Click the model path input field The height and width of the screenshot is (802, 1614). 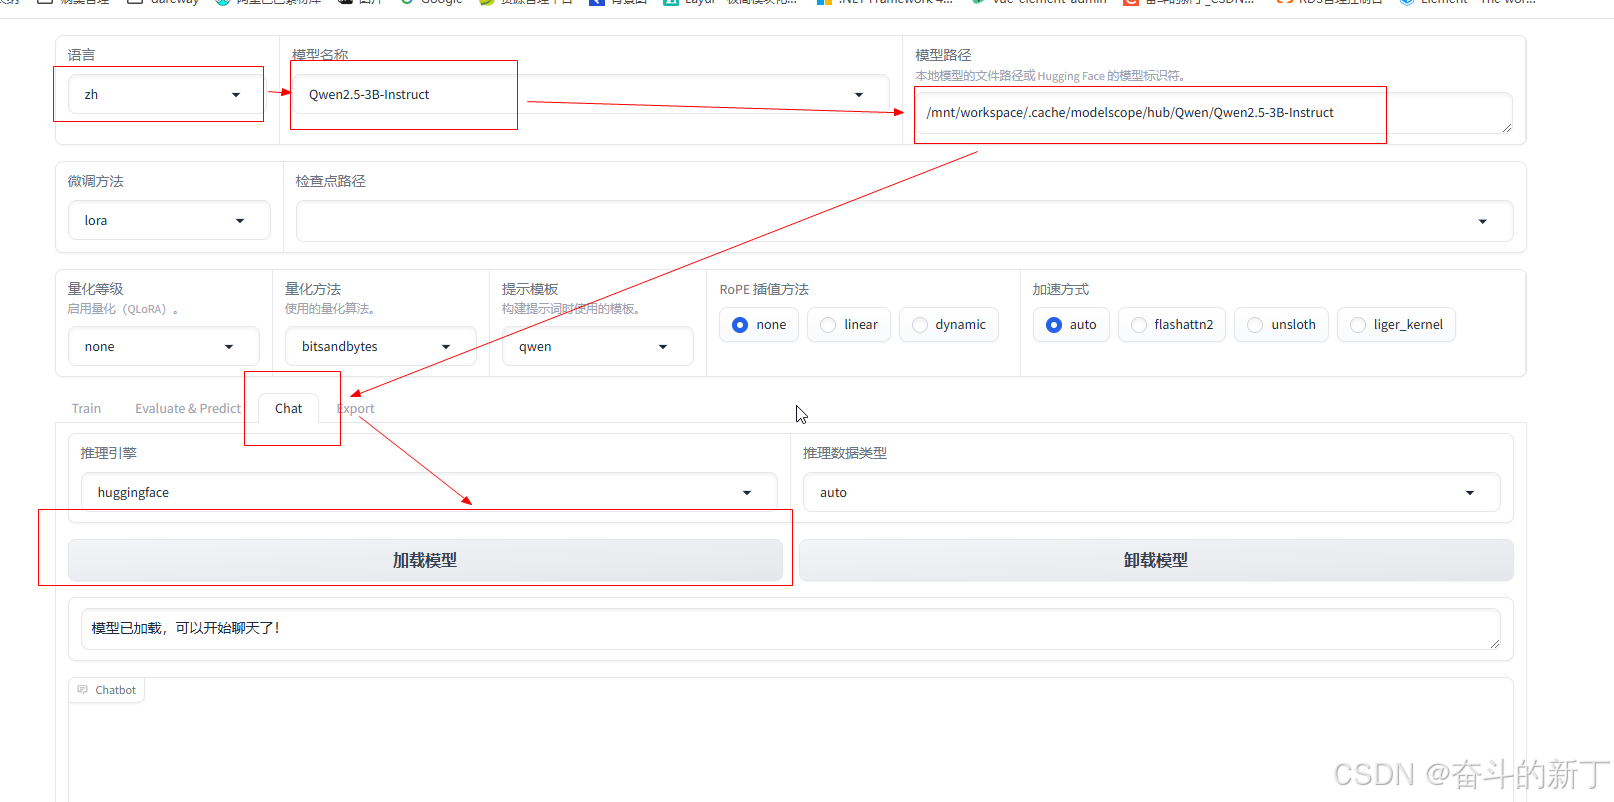(1213, 113)
